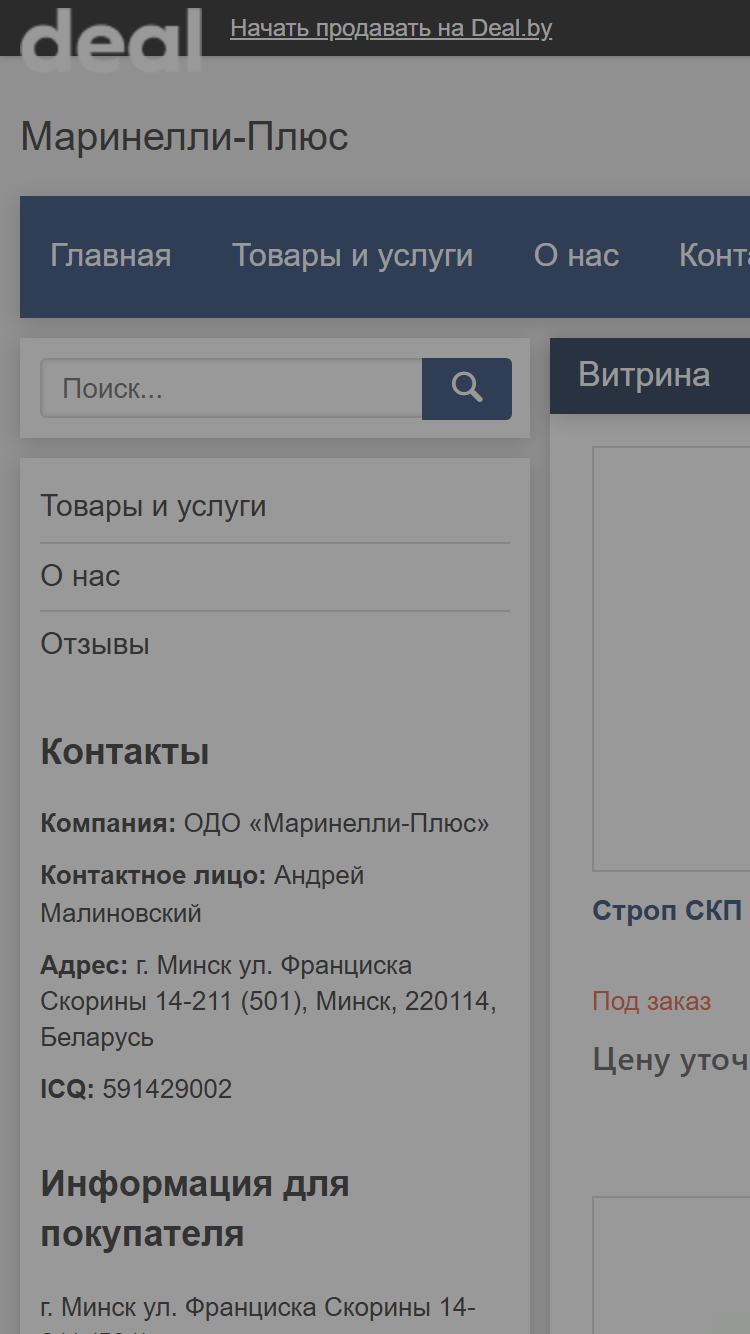Open the Строп СКП product title link
This screenshot has height=1334, width=750.
tap(668, 911)
